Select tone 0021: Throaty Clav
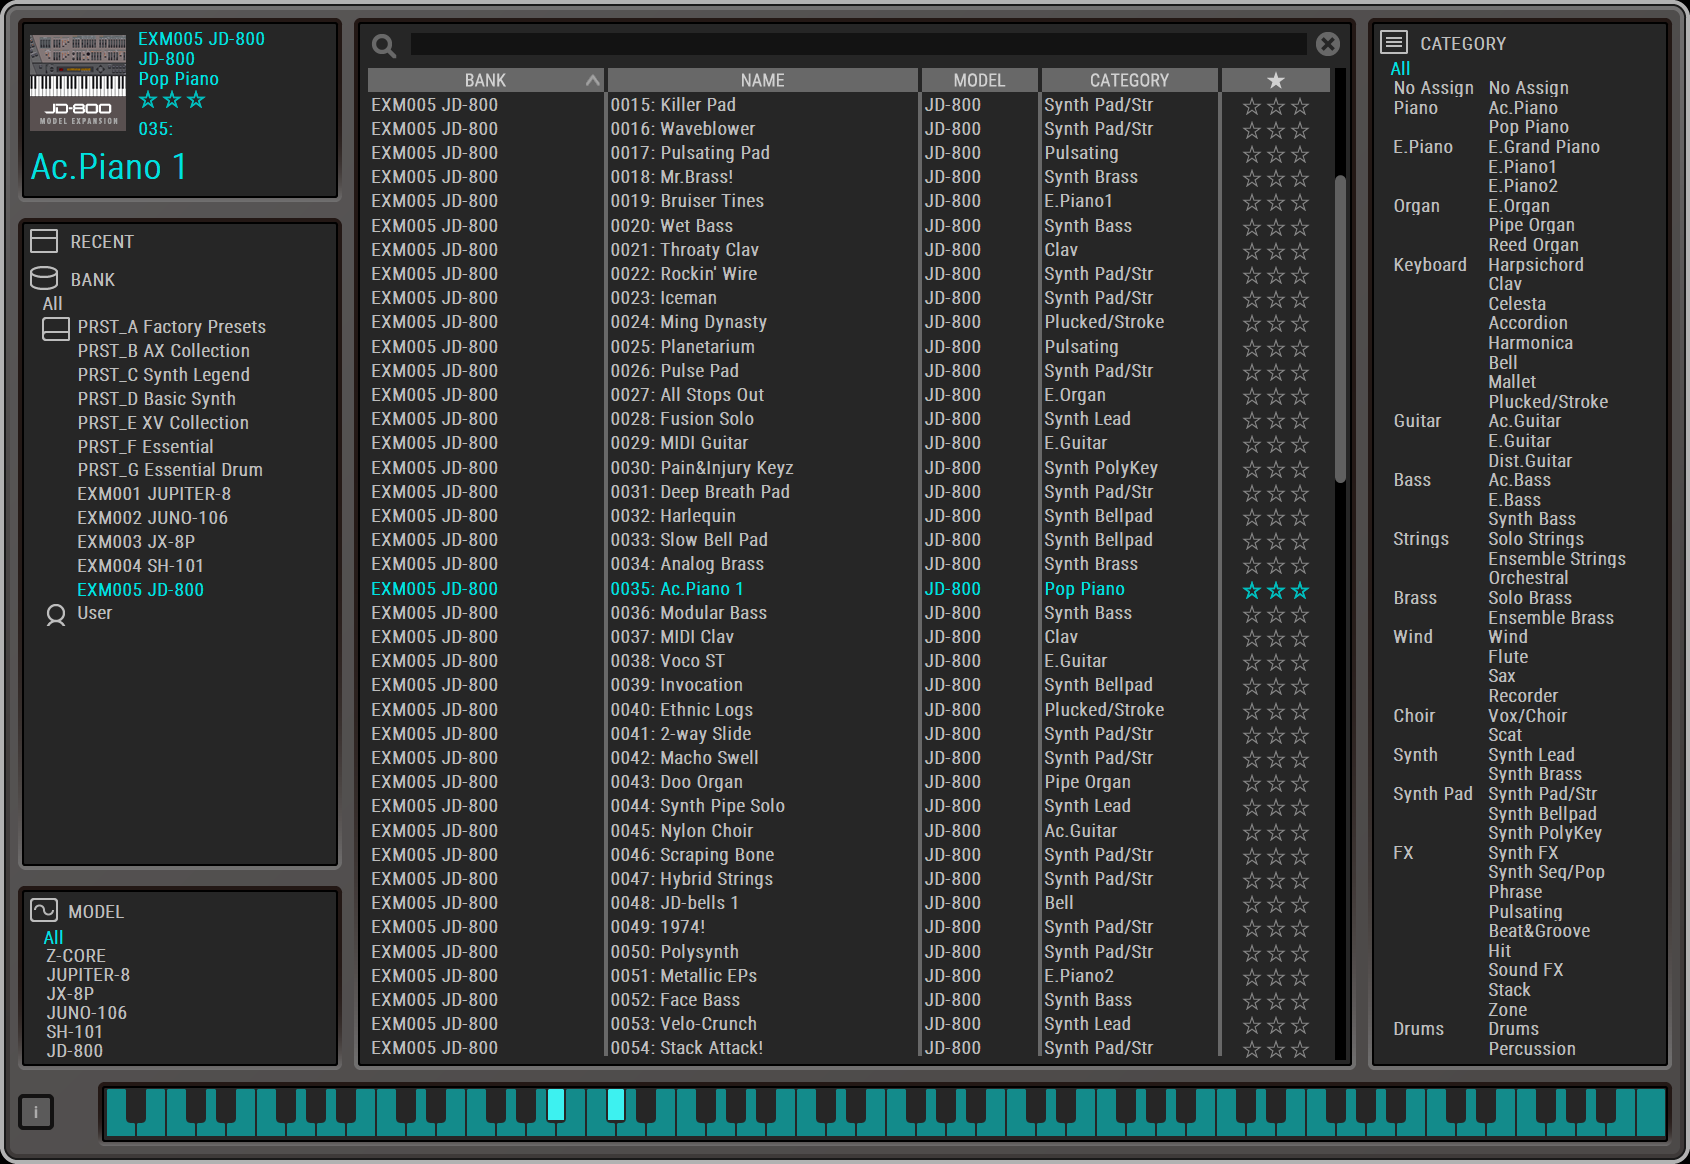This screenshot has width=1690, height=1164. click(685, 250)
